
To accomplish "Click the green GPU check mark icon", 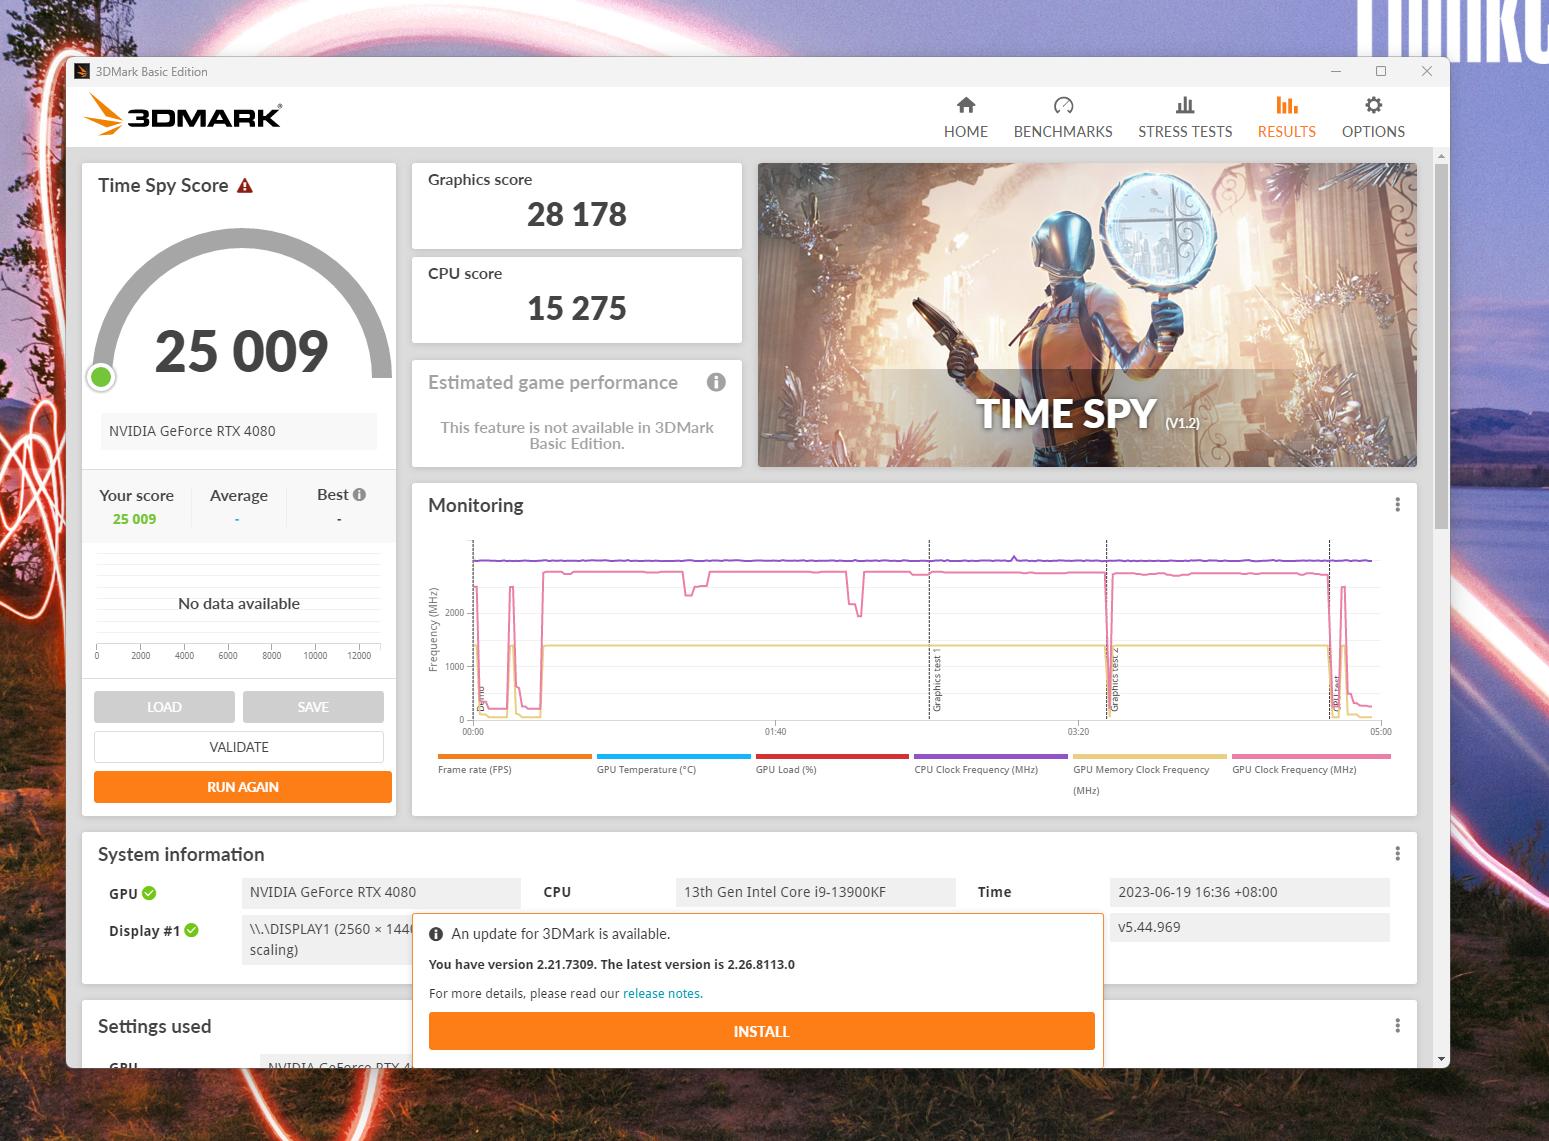I will click(149, 893).
